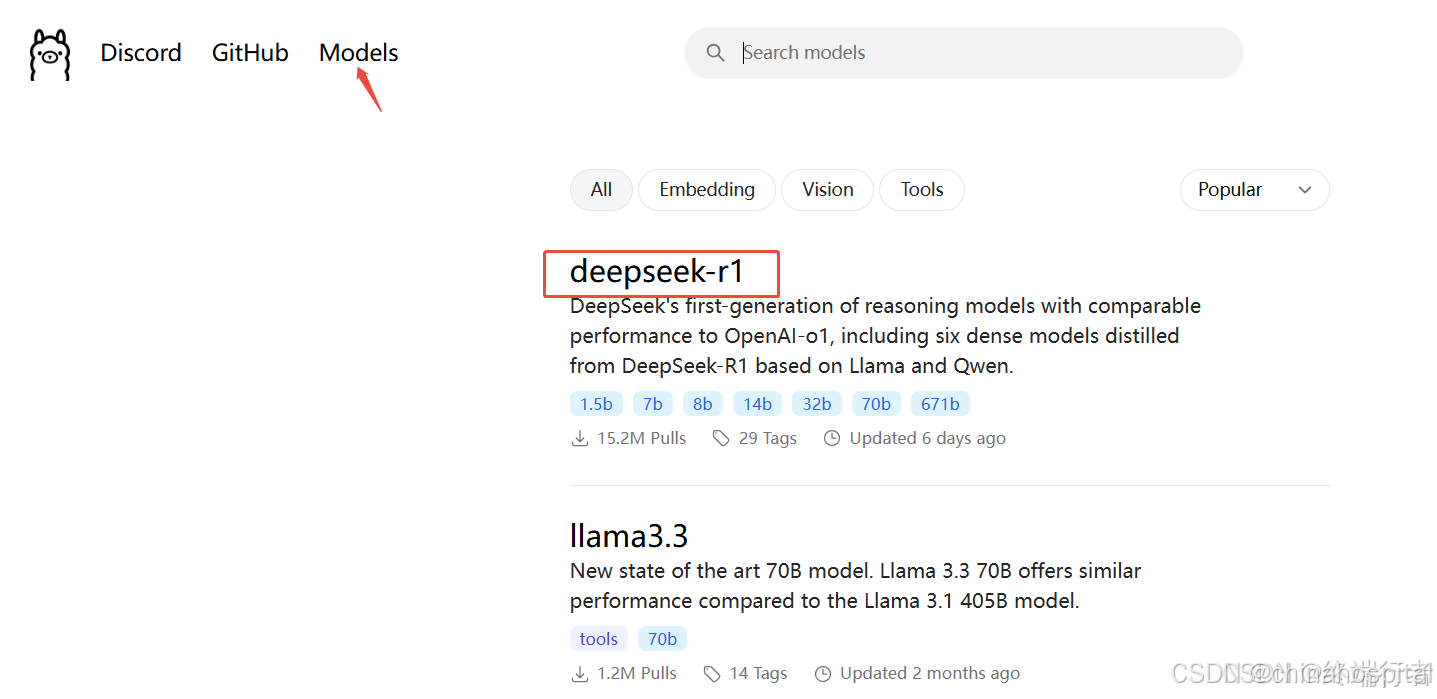Select the 70b tag under deepseek-r1

(x=876, y=404)
